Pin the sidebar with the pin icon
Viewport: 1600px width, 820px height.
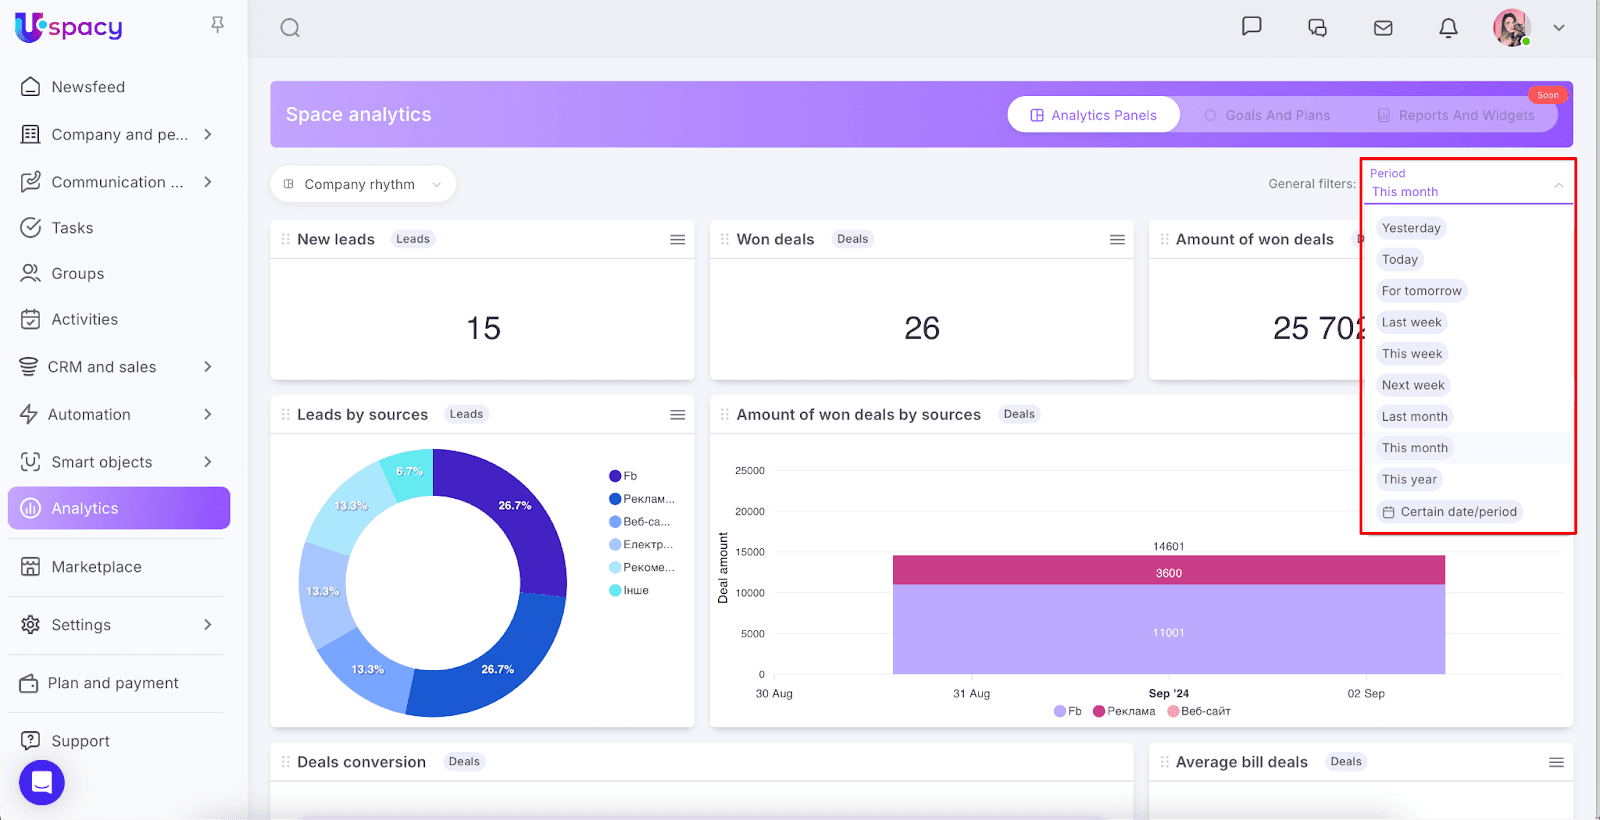217,25
